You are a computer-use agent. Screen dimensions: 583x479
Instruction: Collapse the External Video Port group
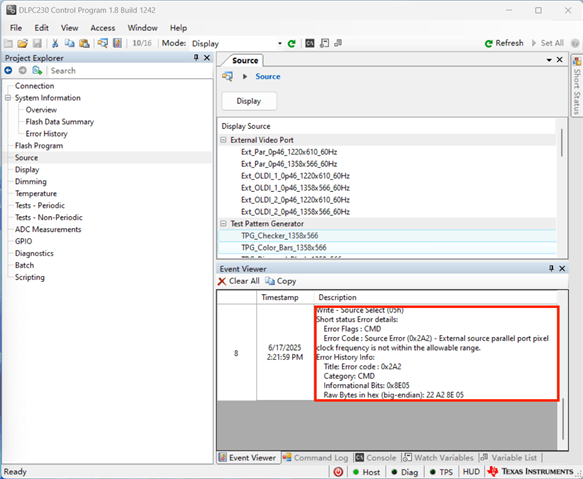click(x=223, y=140)
